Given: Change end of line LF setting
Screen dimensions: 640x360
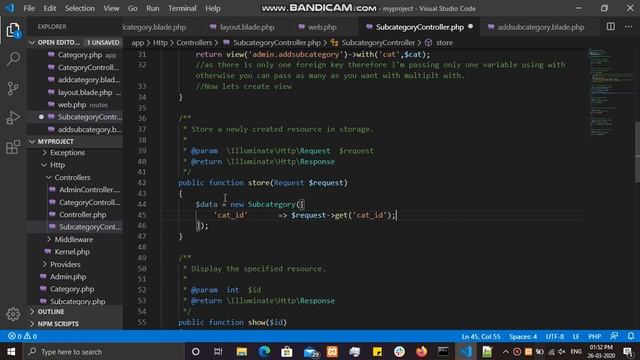Looking at the screenshot, I should click(576, 337).
